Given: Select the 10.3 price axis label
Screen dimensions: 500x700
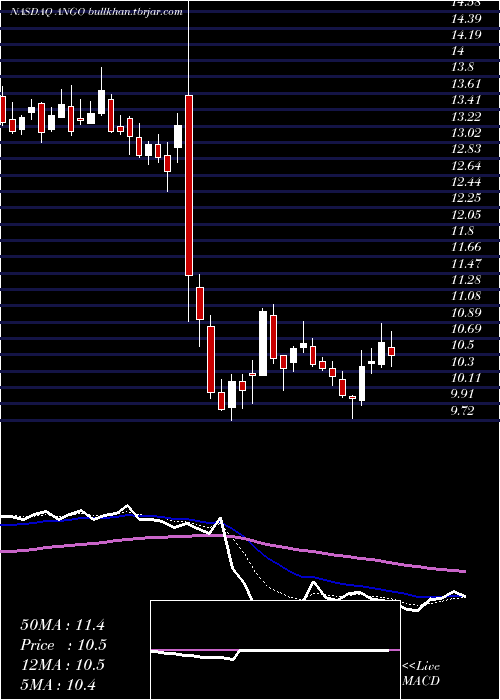Looking at the screenshot, I should pyautogui.click(x=462, y=362).
